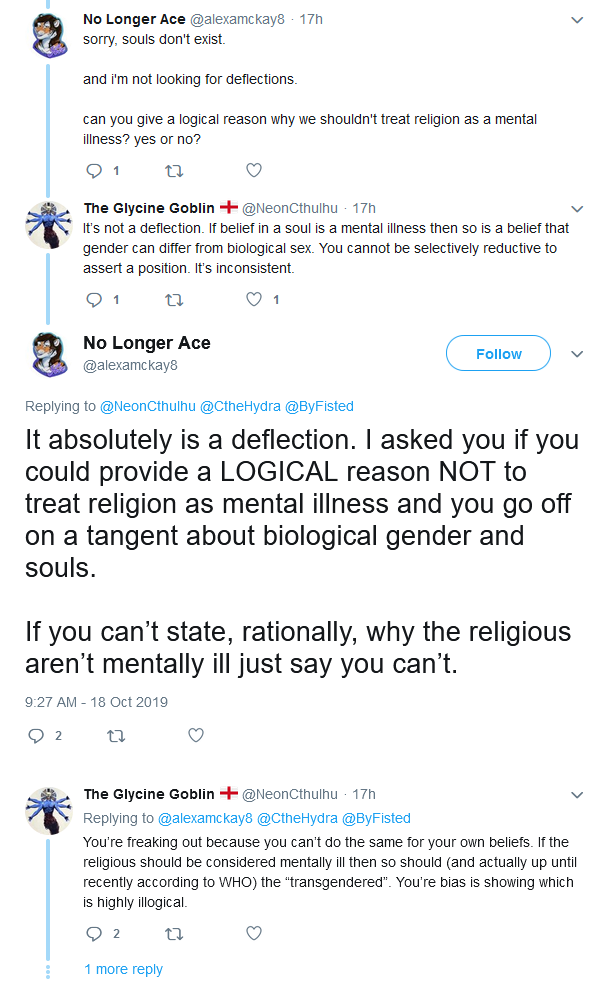Follow No Longer Ace
The image size is (609, 988).
(498, 353)
